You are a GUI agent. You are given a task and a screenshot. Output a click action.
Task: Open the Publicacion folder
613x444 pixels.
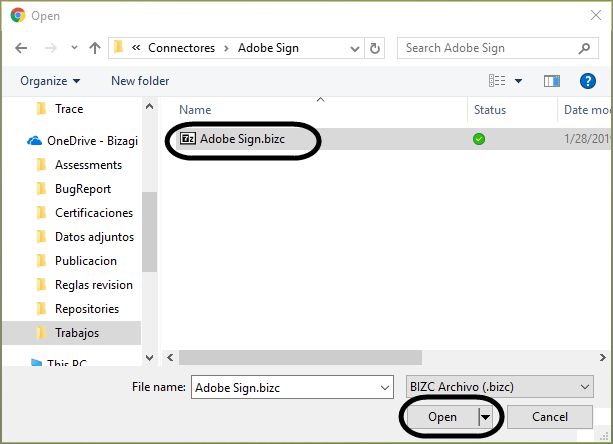(86, 261)
